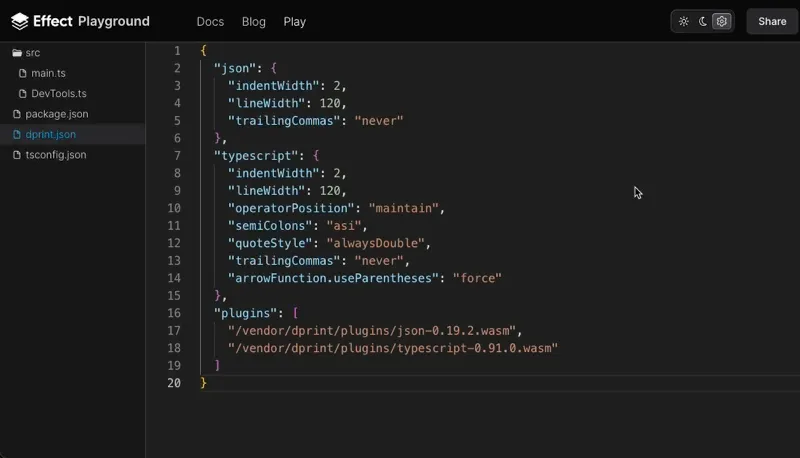
Task: Click the main.ts file icon
Action: pyautogui.click(x=23, y=73)
